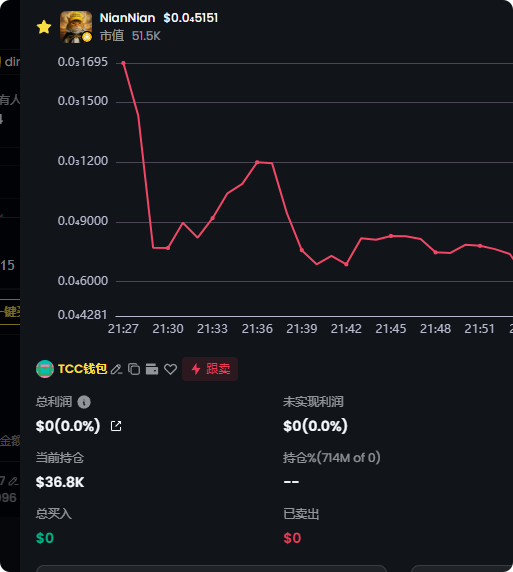This screenshot has height=572, width=513.
Task: Open the TCC钱包 wallet avatar
Action: [45, 369]
